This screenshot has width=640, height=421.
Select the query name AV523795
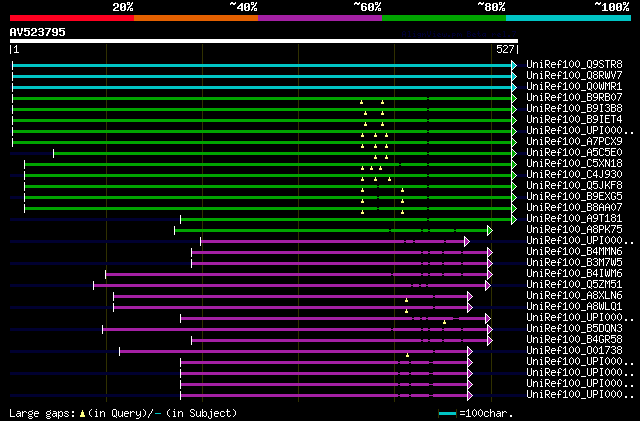tap(38, 32)
